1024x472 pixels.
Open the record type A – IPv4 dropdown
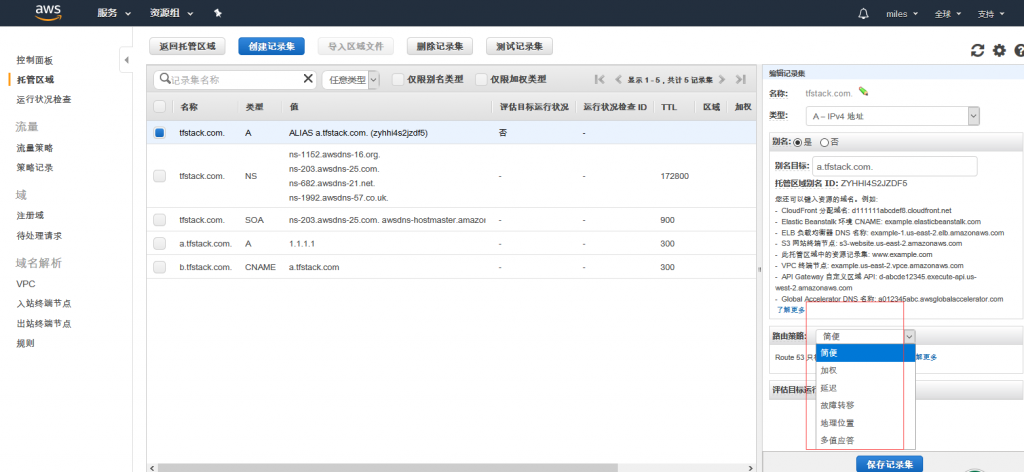point(893,116)
